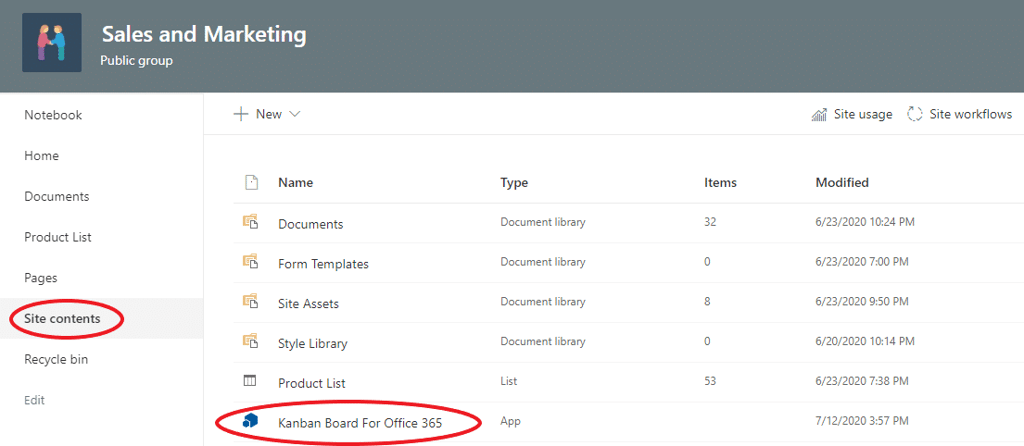Screen dimensions: 1024x446
Task: Click the file type column header icon
Action: pyautogui.click(x=251, y=183)
